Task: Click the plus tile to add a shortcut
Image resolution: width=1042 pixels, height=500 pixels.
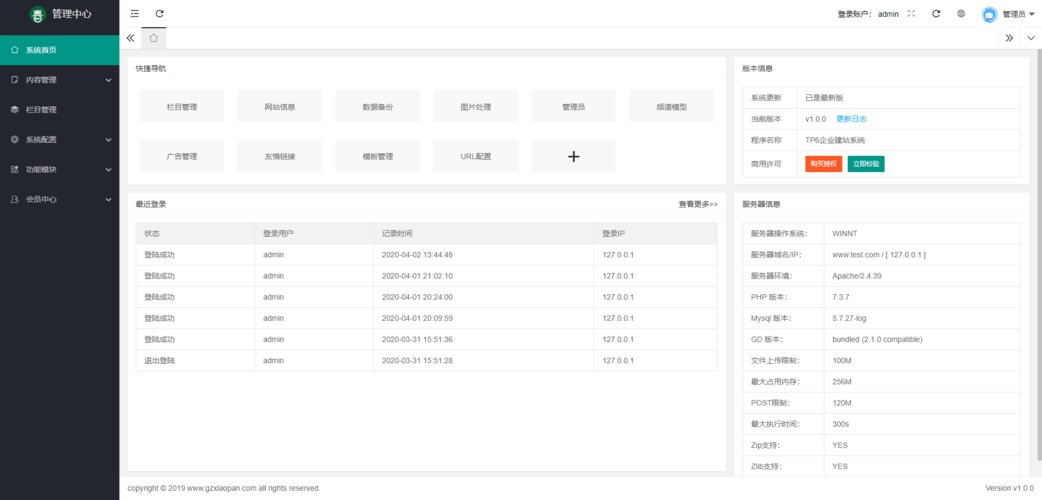Action: [573, 156]
